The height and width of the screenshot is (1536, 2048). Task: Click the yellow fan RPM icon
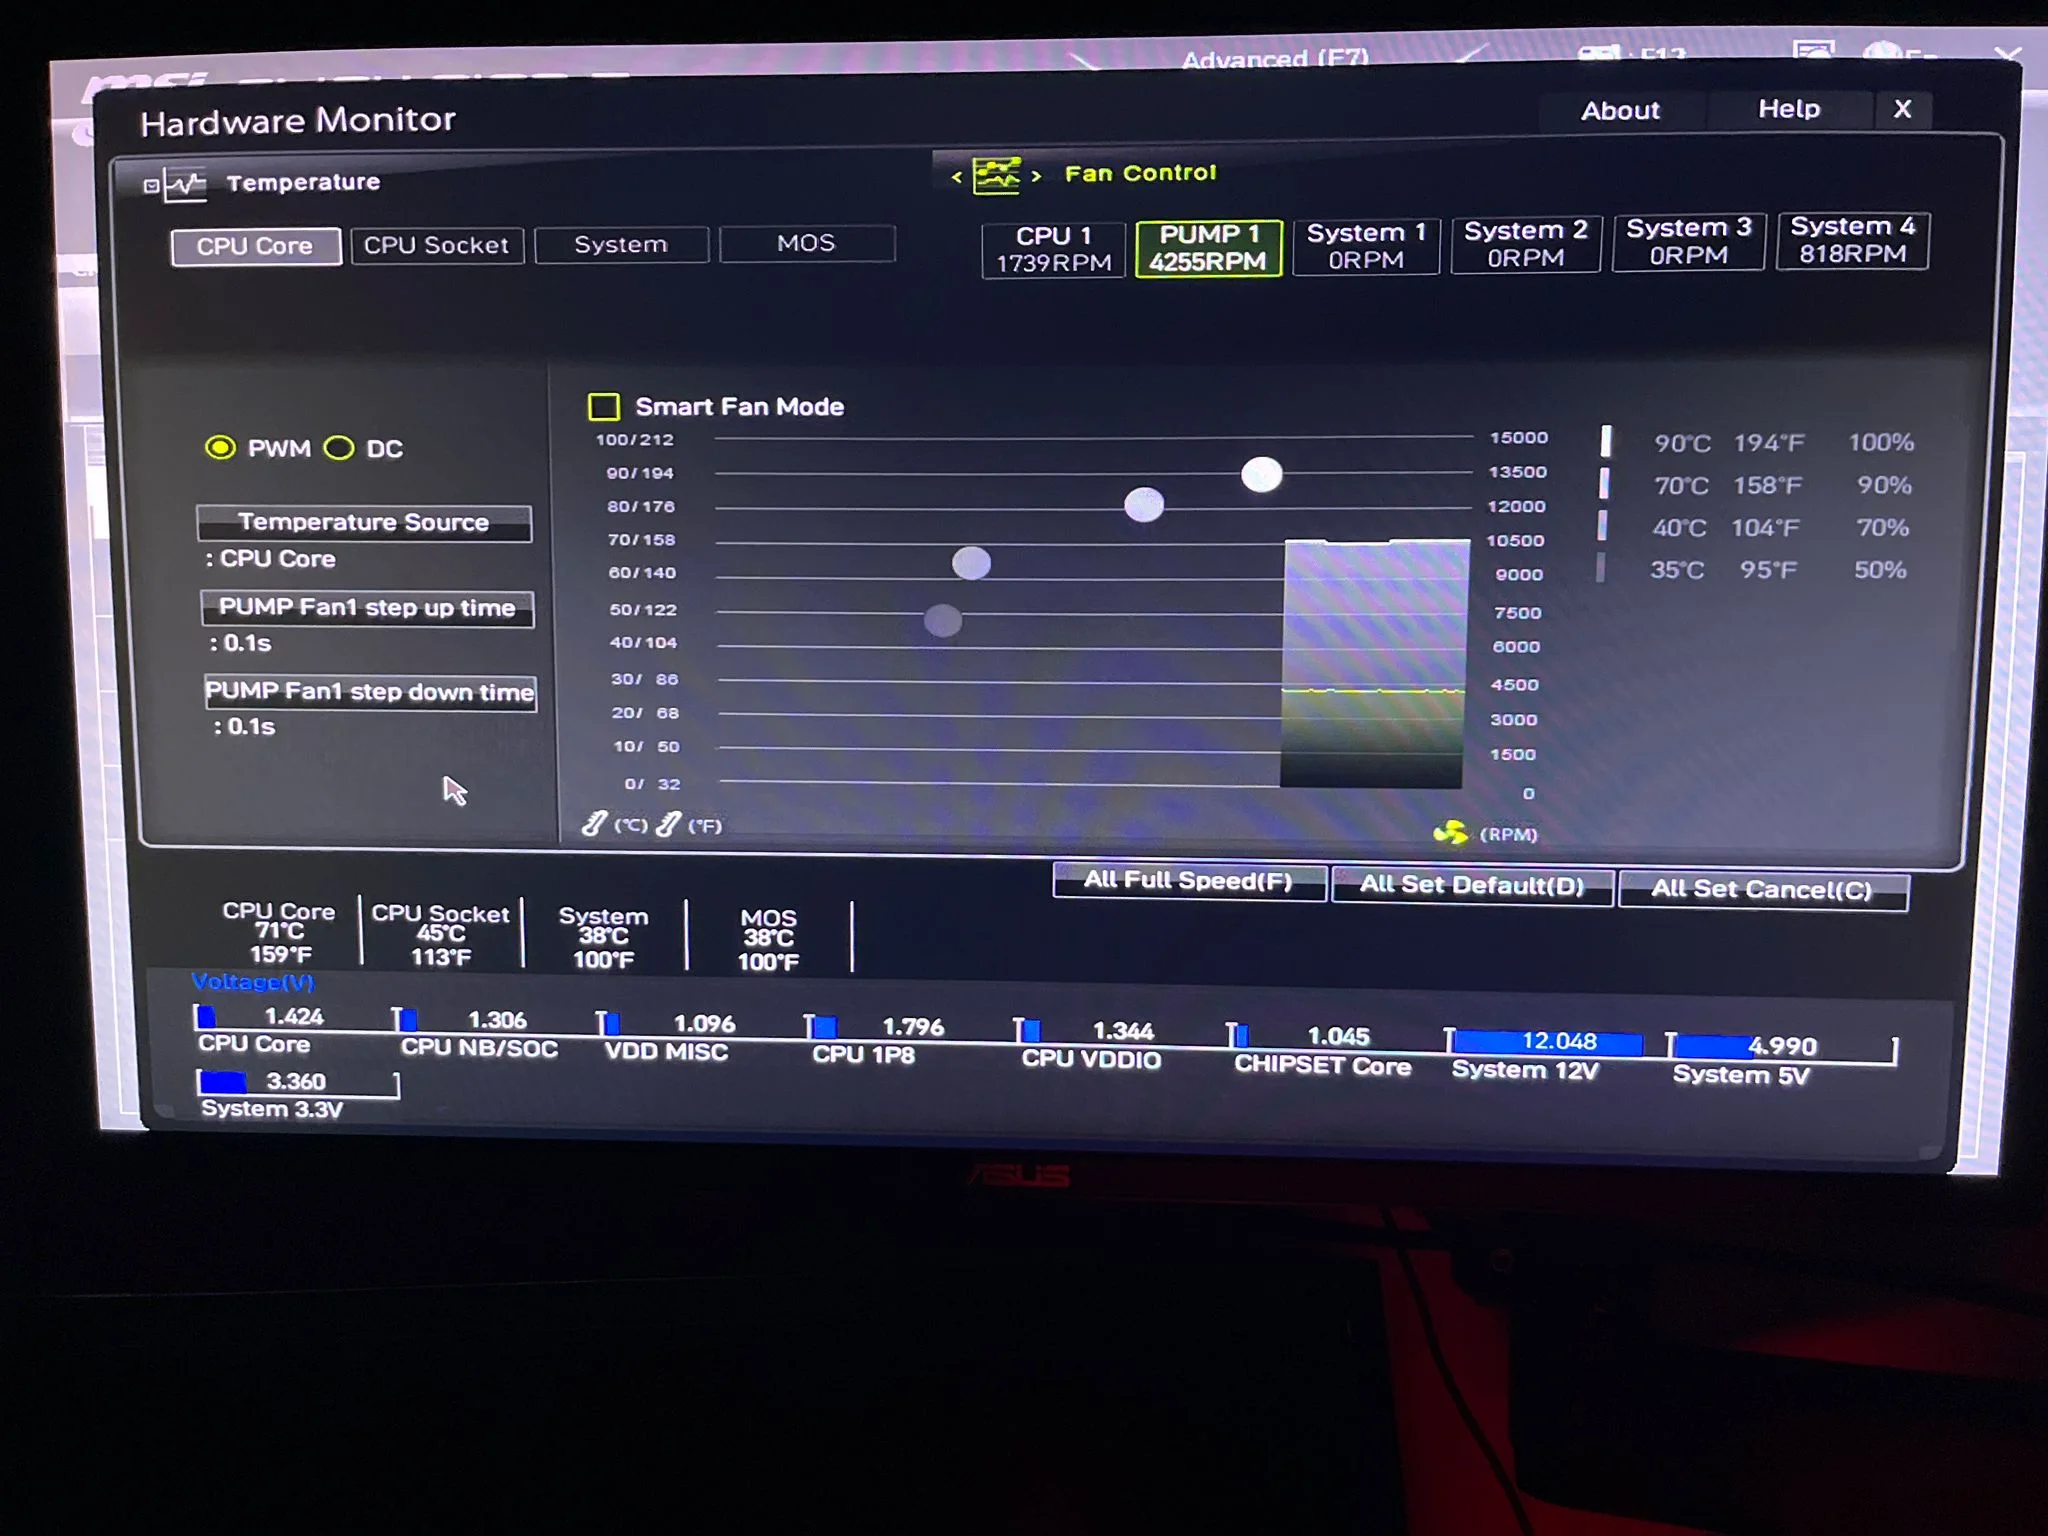tap(1450, 832)
